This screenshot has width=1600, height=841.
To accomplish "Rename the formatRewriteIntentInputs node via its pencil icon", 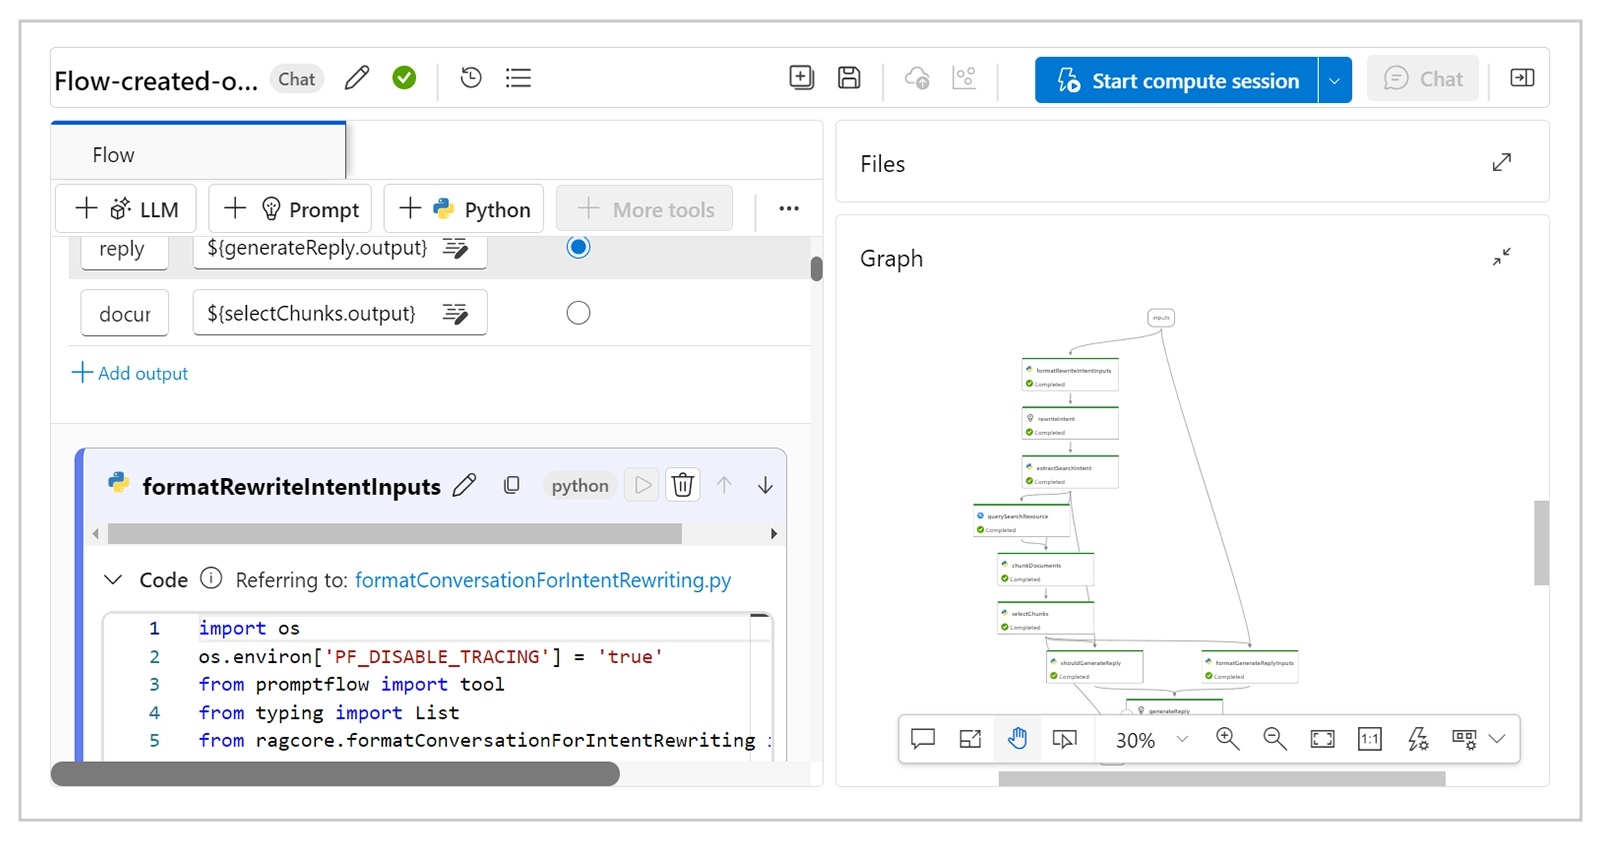I will (x=464, y=486).
